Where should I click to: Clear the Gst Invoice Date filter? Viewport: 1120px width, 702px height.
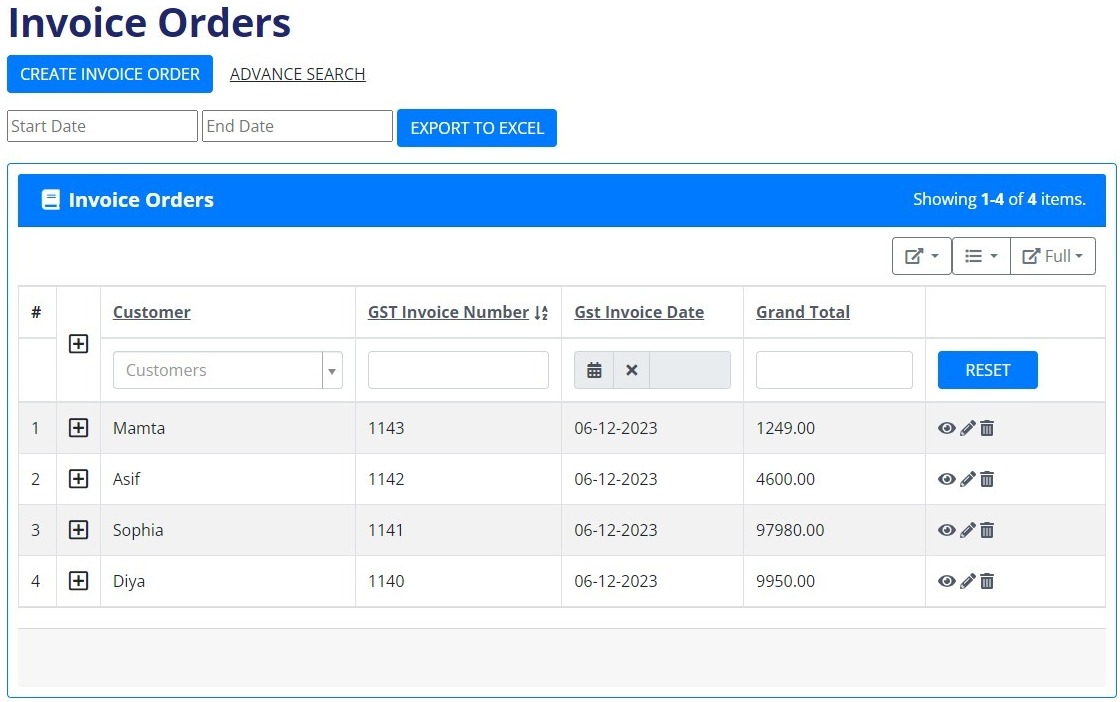click(631, 370)
